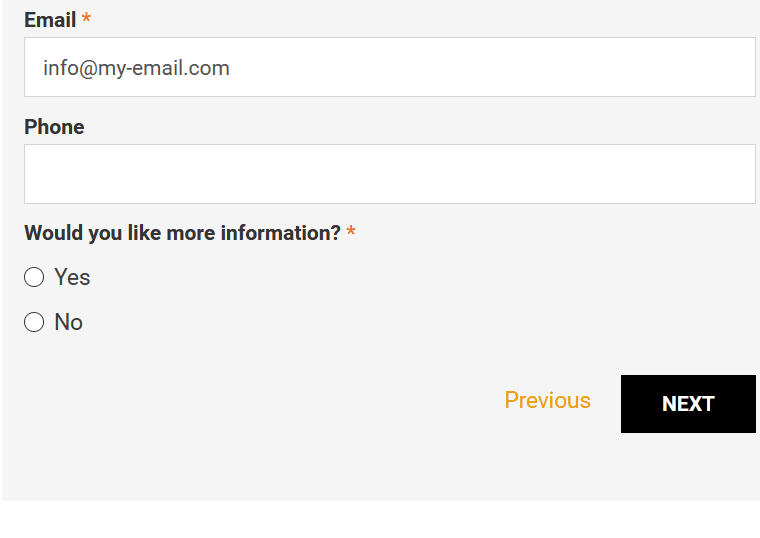This screenshot has width=760, height=538.
Task: Click the Email field label
Action: point(50,20)
